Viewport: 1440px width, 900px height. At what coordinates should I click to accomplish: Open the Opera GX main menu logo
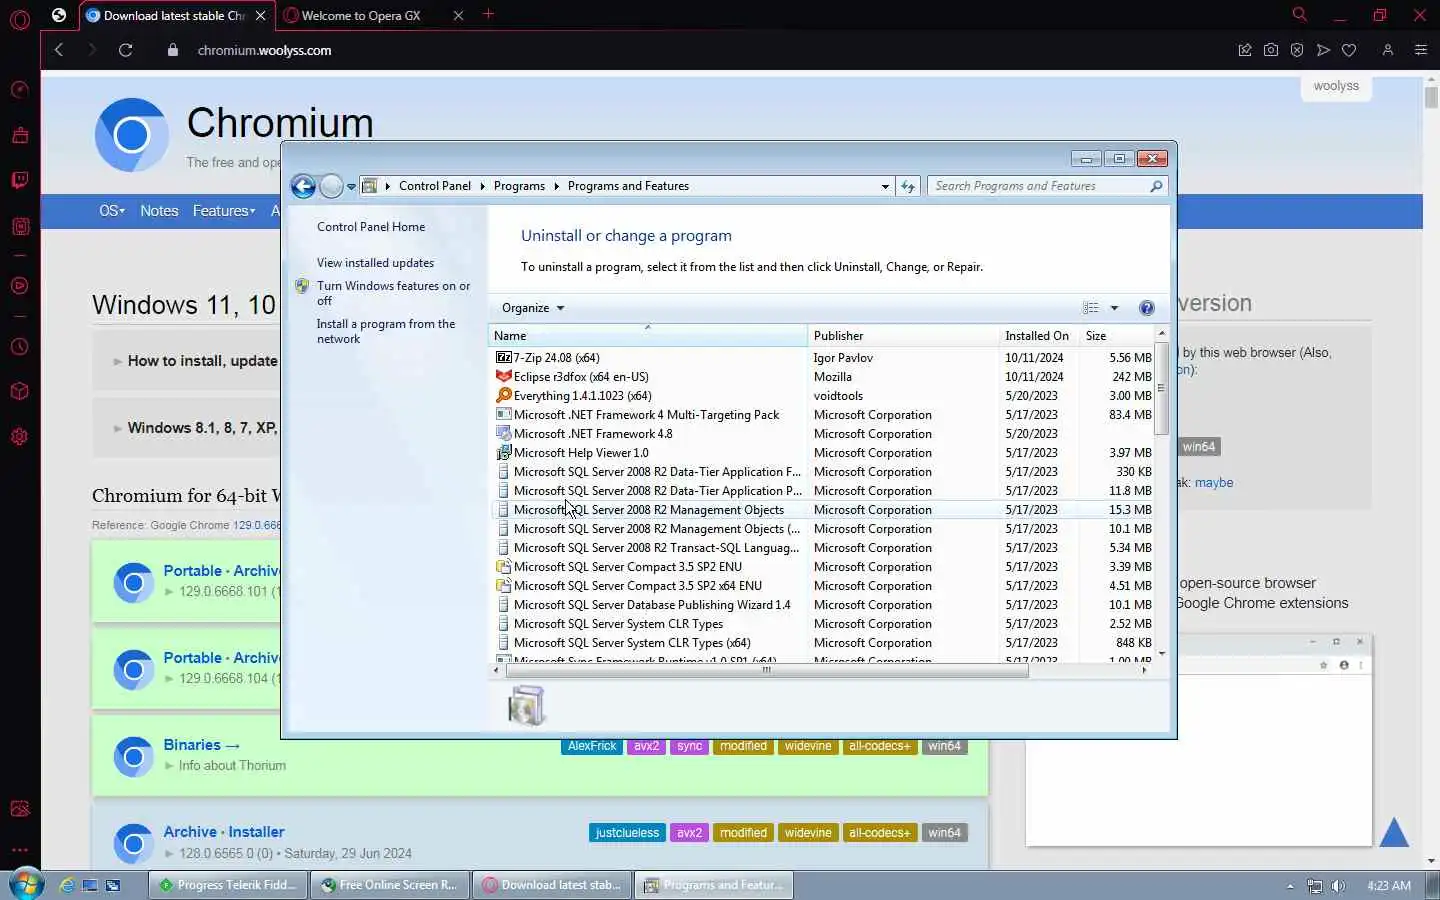[20, 19]
